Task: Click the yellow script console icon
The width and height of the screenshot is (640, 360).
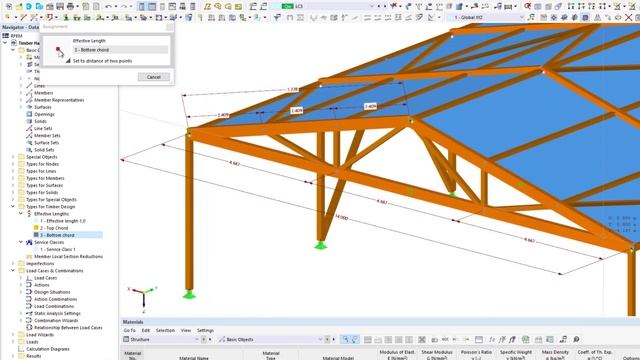Action: point(238,7)
